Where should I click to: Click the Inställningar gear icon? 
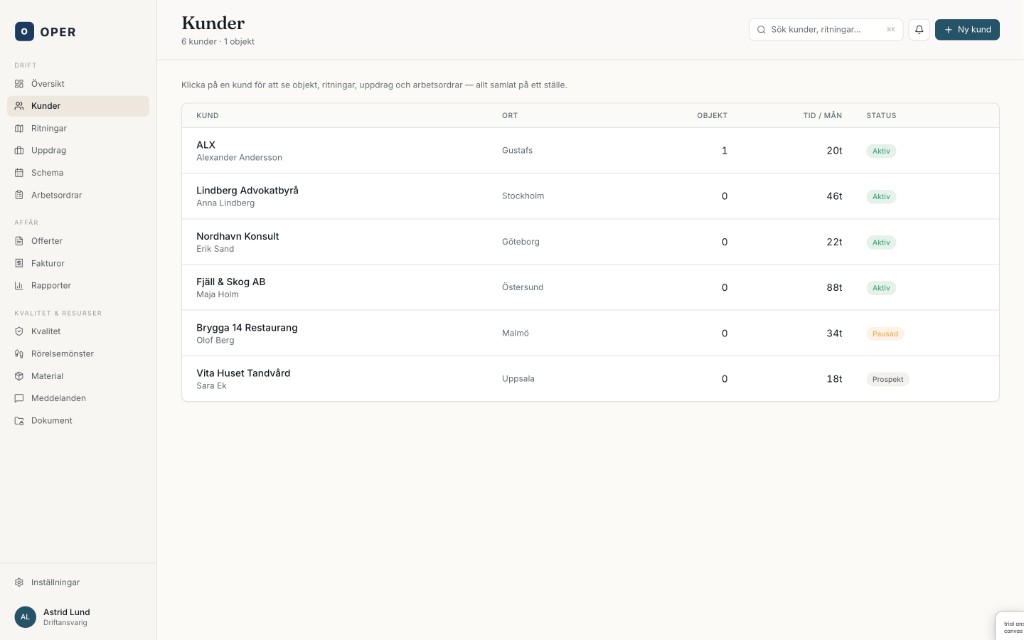tap(19, 583)
